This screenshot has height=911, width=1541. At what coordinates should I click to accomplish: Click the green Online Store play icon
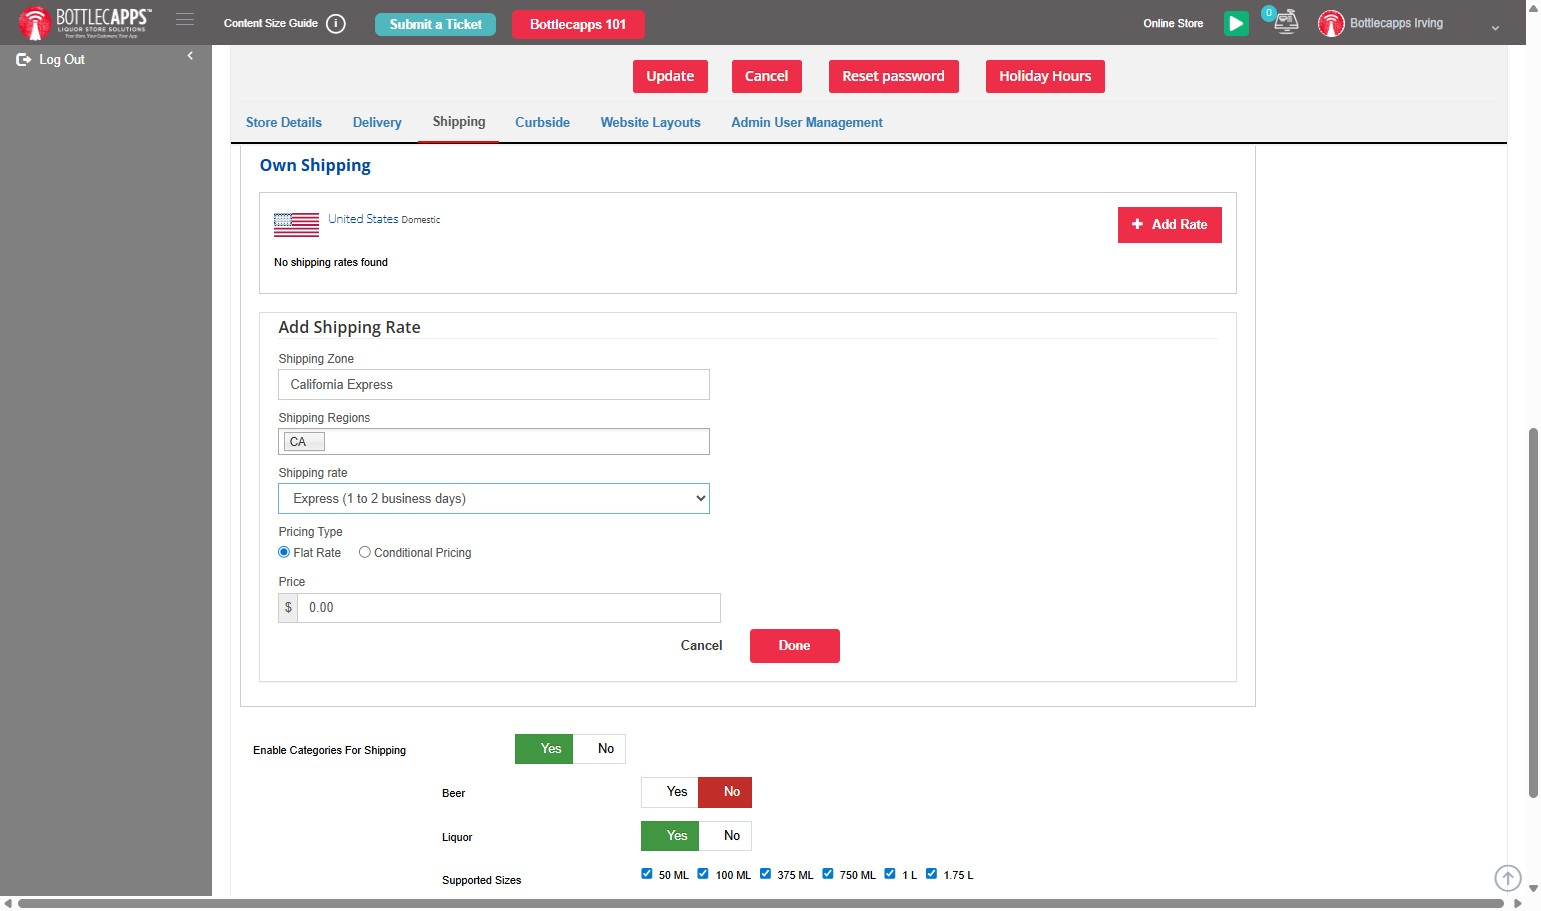tap(1236, 23)
